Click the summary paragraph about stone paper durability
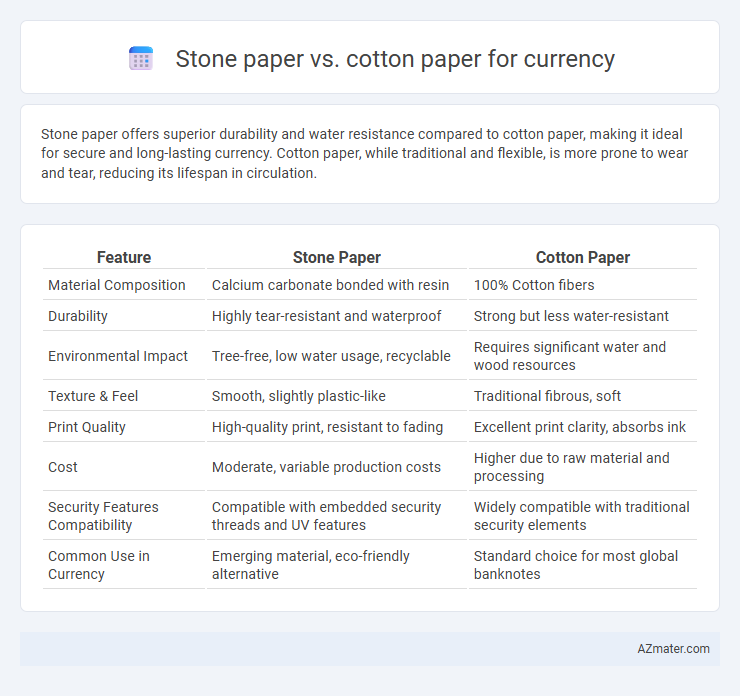This screenshot has height=696, width=740. tap(364, 153)
